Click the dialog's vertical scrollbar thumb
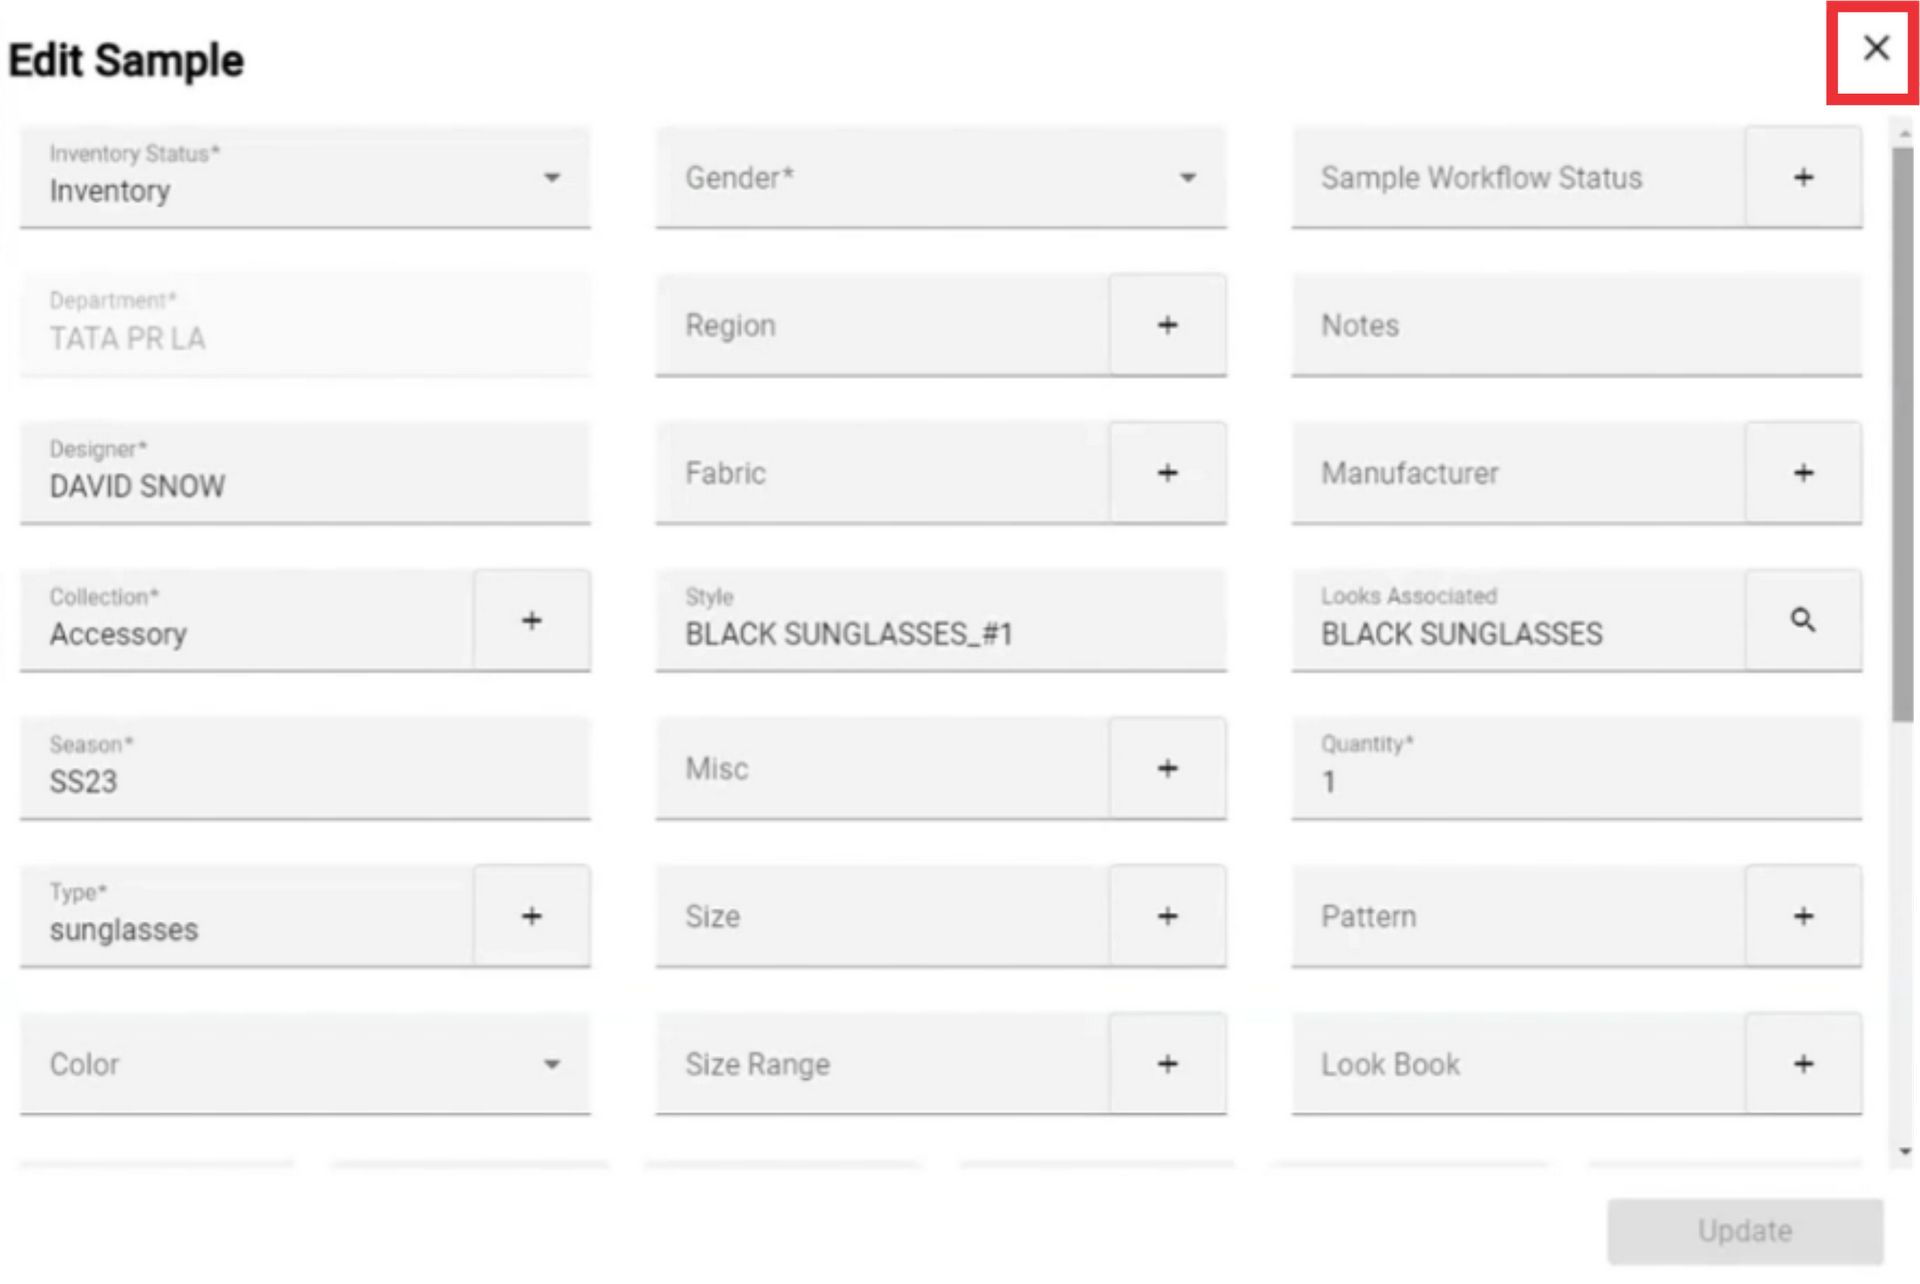Image resolution: width=1920 pixels, height=1284 pixels. click(x=1903, y=430)
